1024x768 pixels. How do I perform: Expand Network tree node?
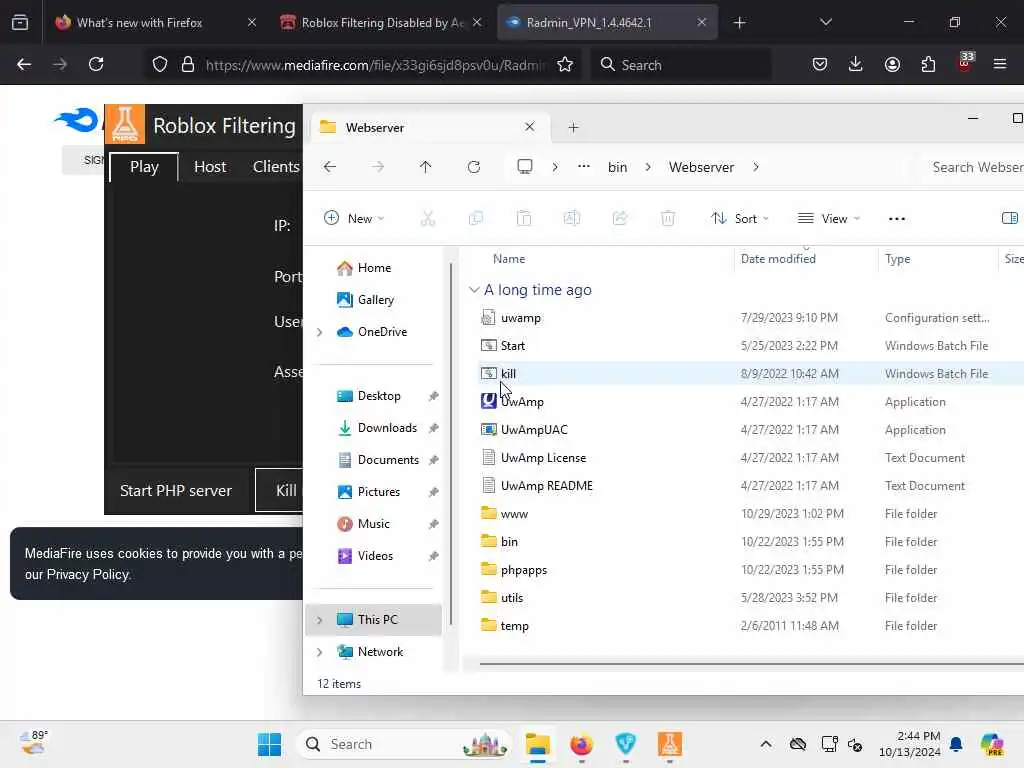point(320,652)
